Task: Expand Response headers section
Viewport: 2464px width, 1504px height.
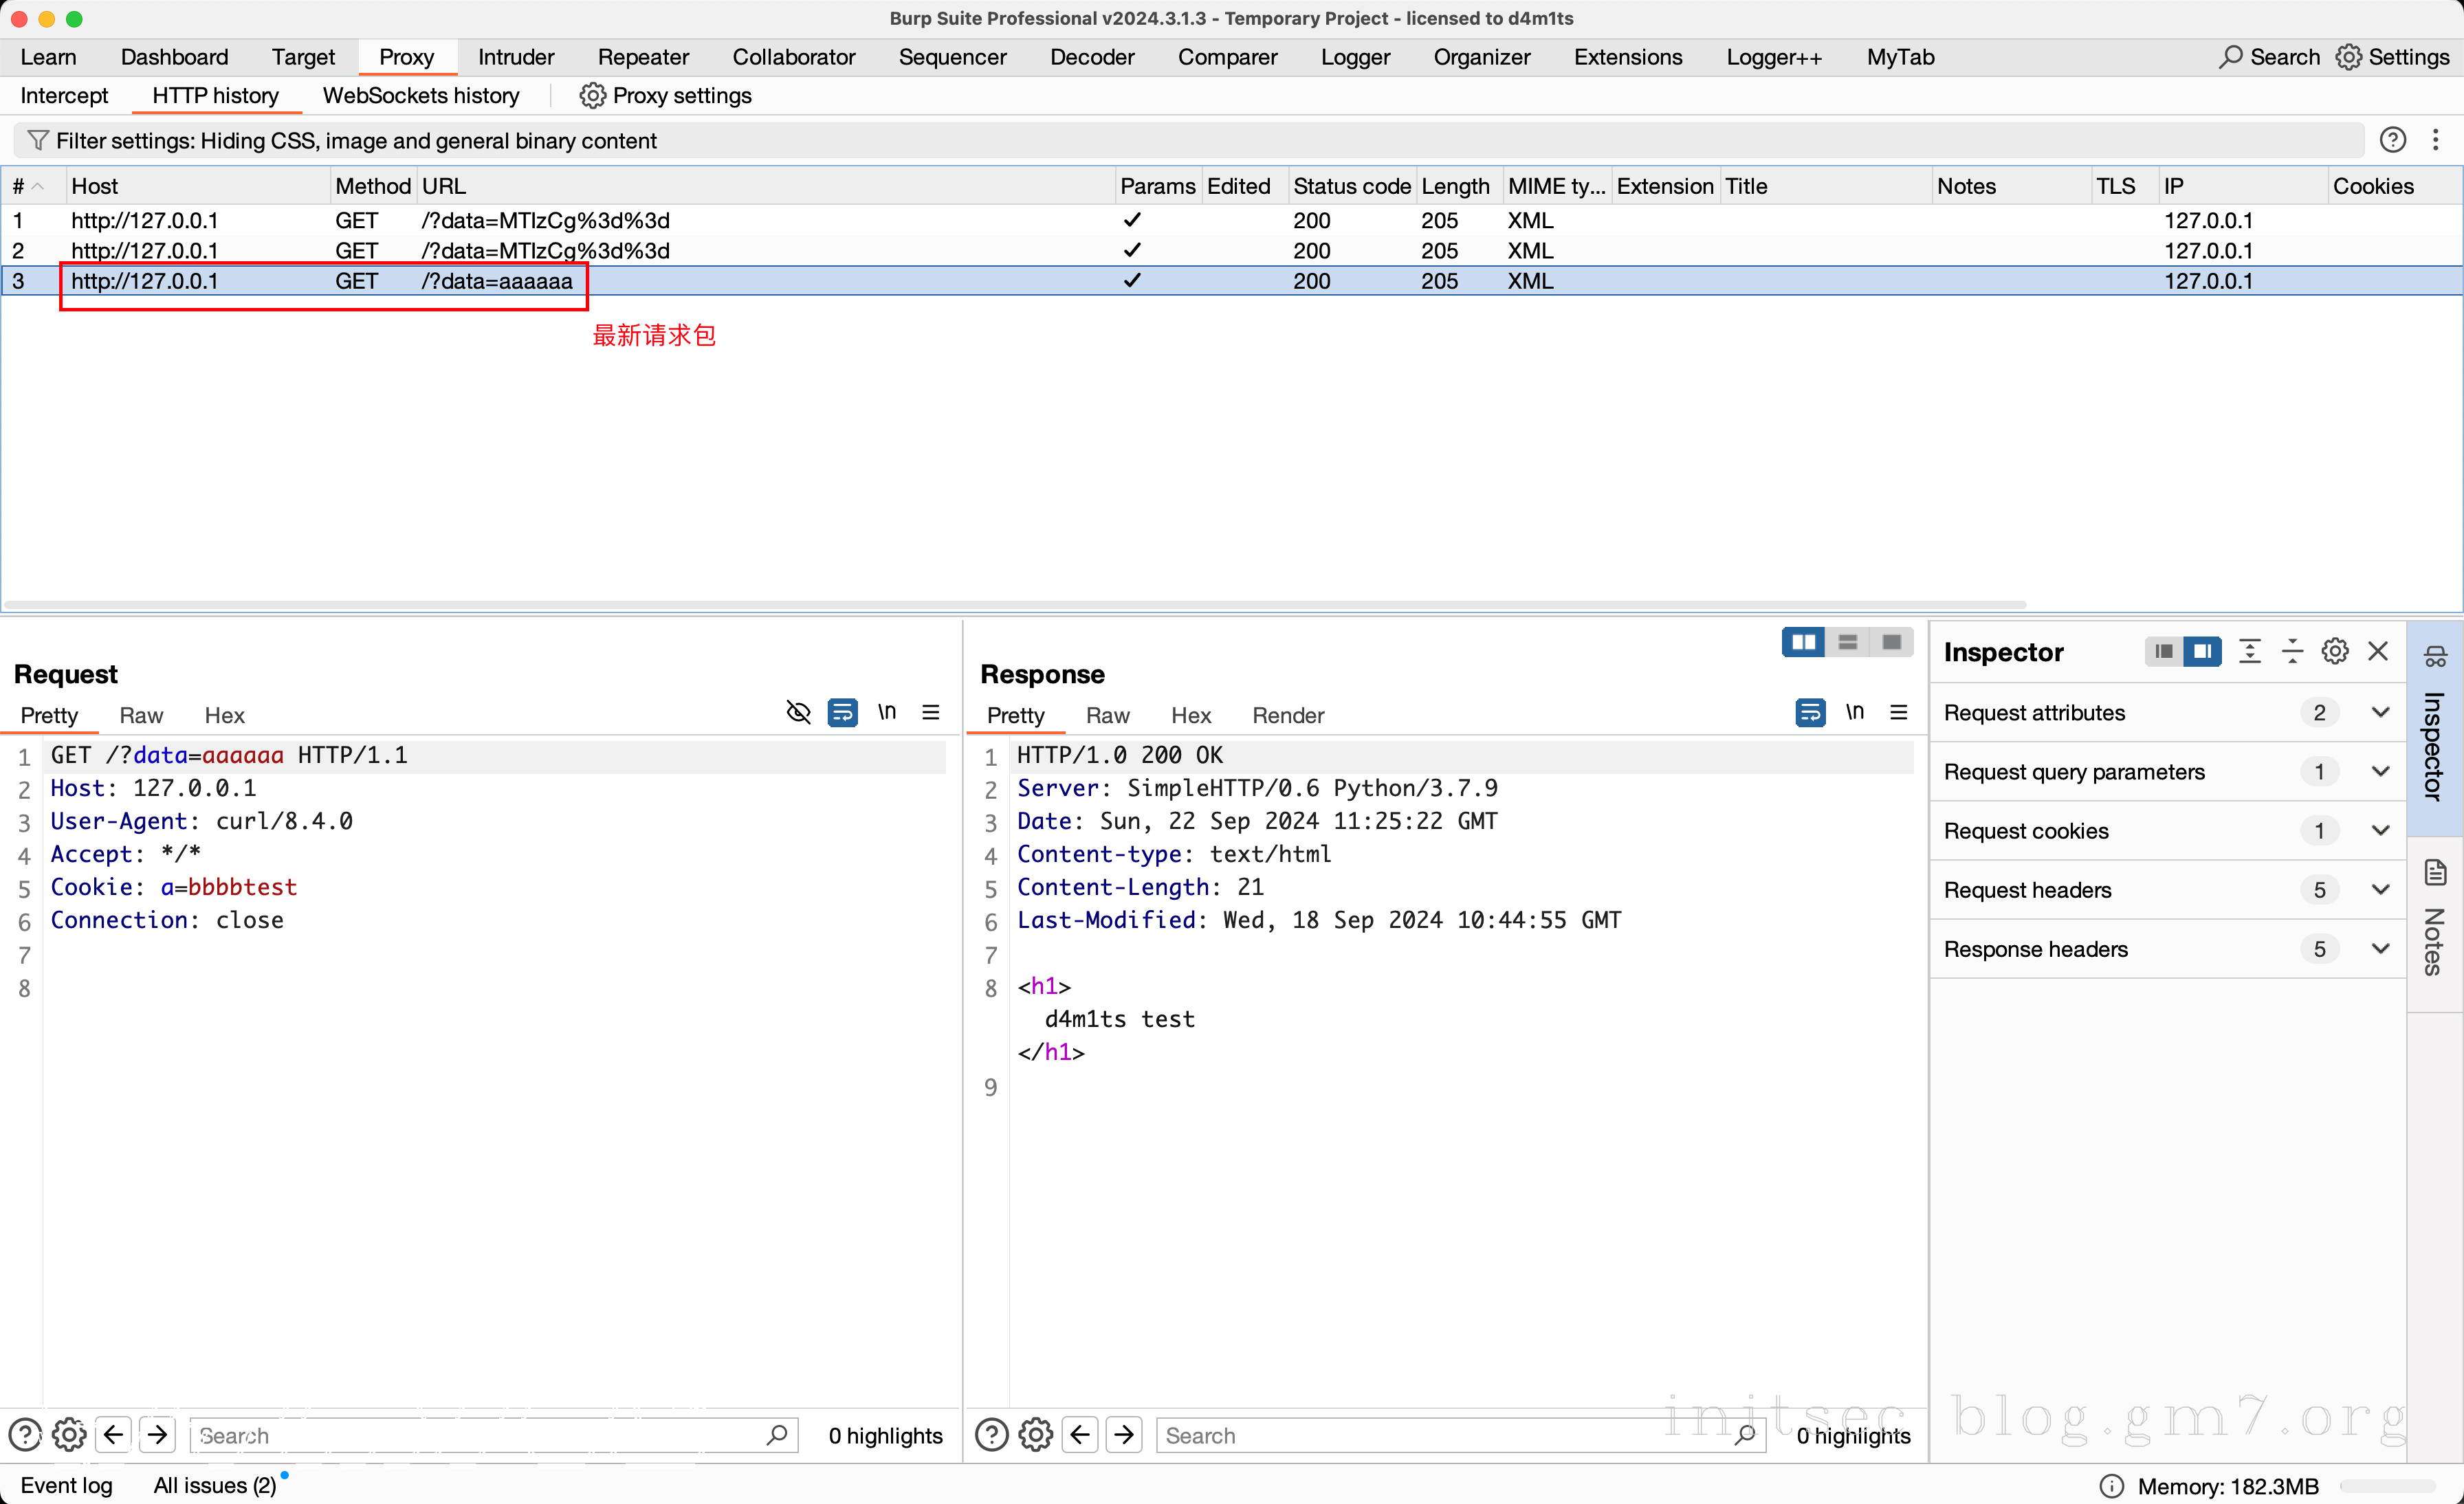Action: 2380,948
